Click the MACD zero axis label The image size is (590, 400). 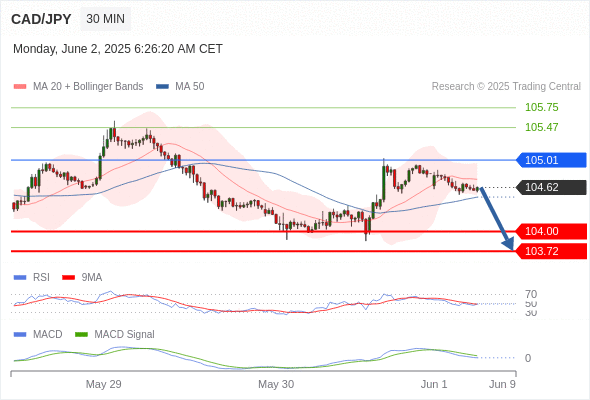[528, 358]
